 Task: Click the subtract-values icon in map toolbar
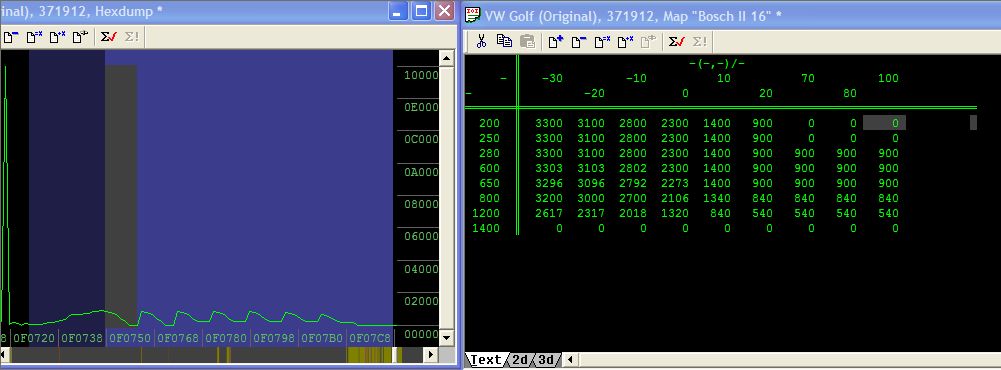[579, 41]
